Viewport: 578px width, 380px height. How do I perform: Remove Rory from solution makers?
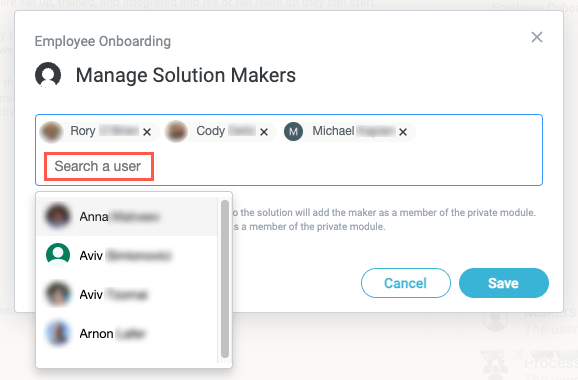click(x=147, y=132)
